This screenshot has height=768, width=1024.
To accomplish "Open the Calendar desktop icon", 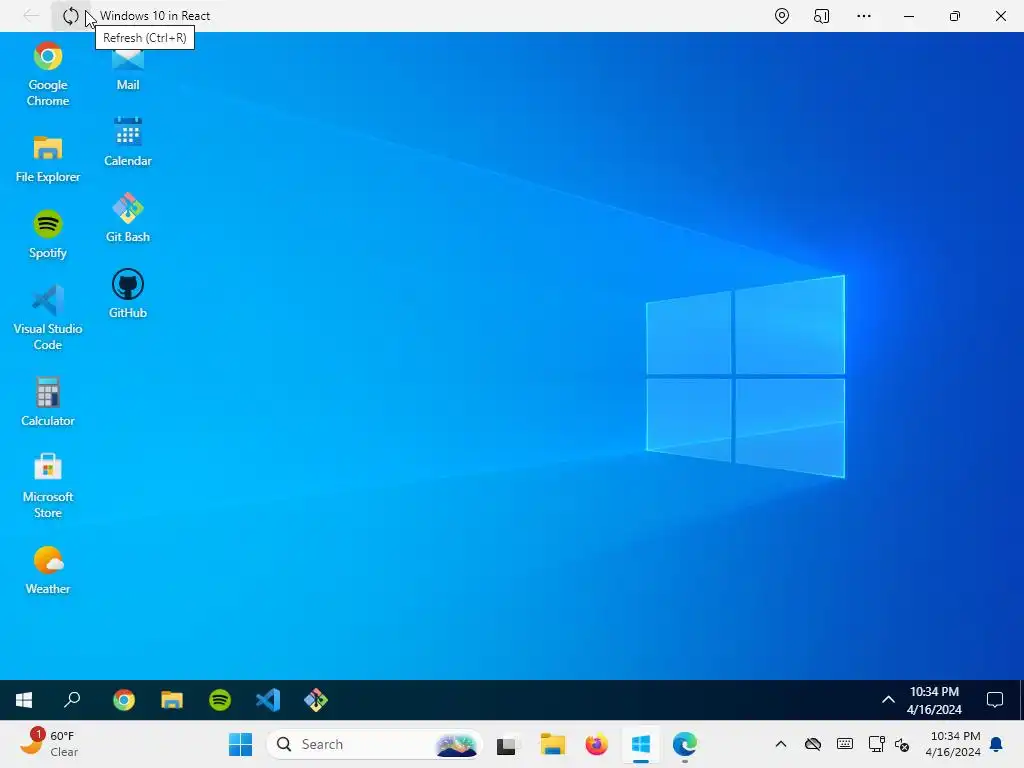I will 127,142.
